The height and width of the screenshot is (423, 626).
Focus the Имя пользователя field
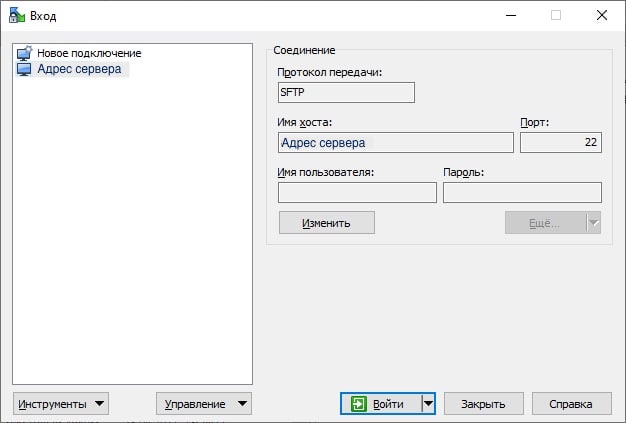356,193
